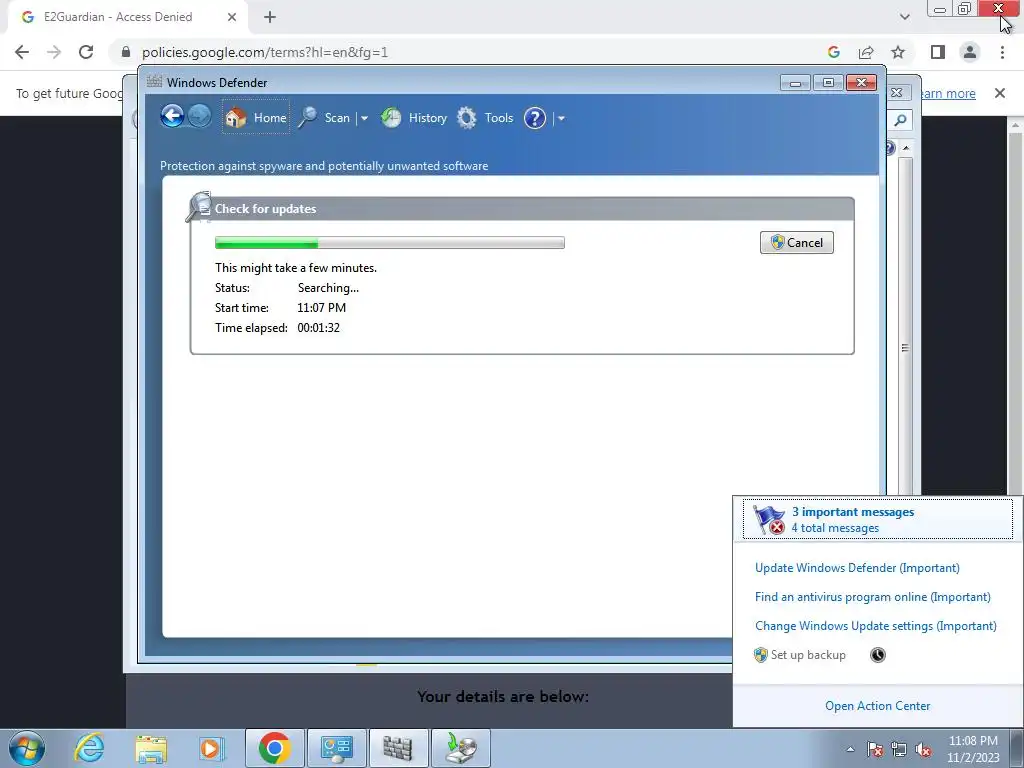Launch Internet Explorer from taskbar

click(x=89, y=748)
